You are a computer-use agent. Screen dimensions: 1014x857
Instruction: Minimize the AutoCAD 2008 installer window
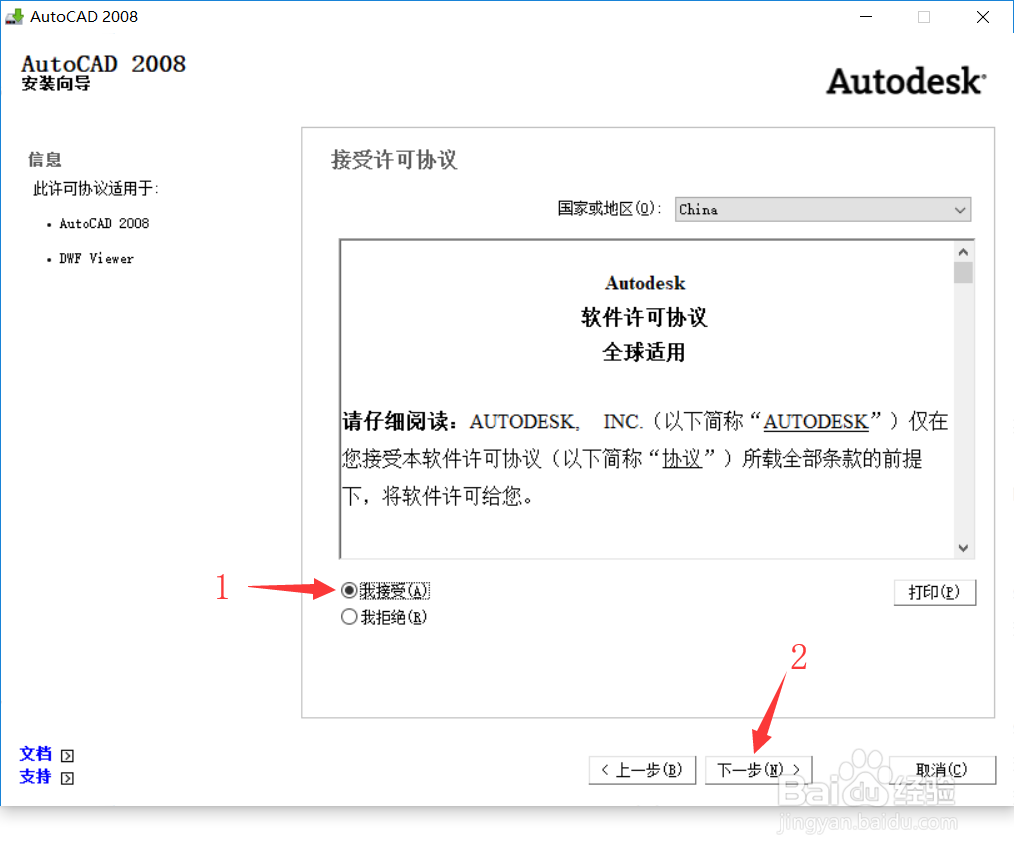point(866,17)
